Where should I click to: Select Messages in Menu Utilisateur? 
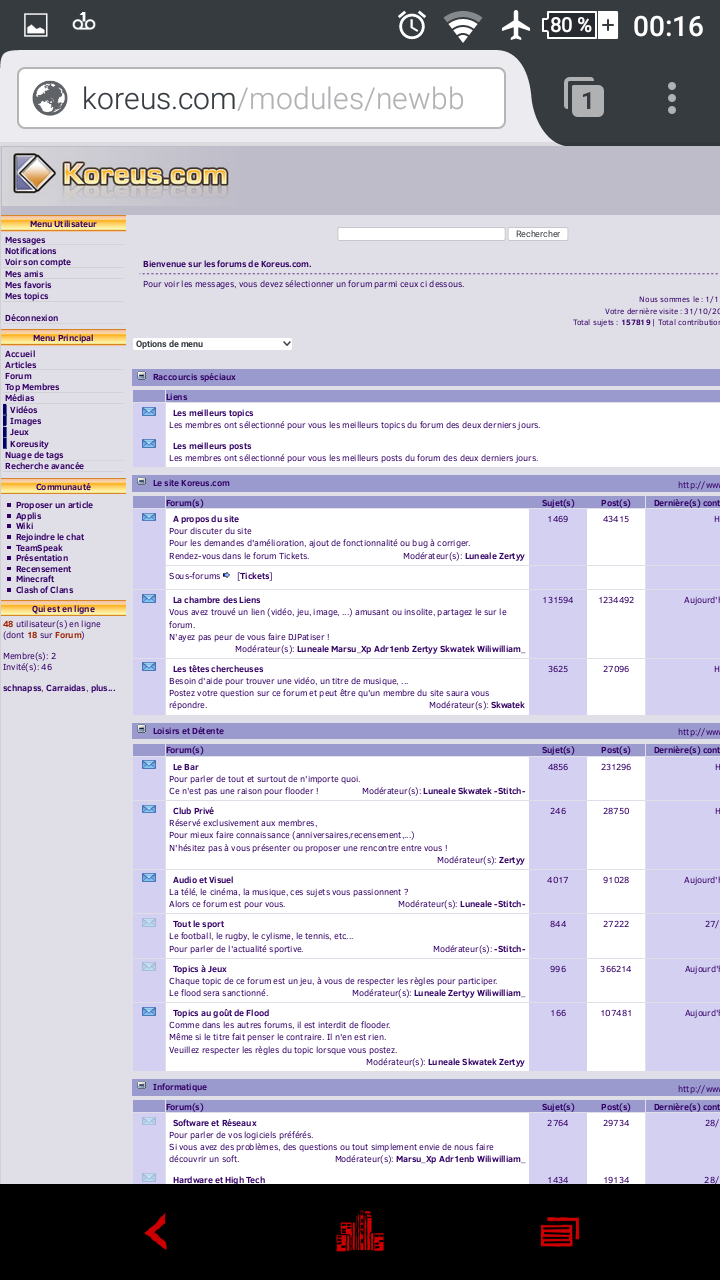25,240
